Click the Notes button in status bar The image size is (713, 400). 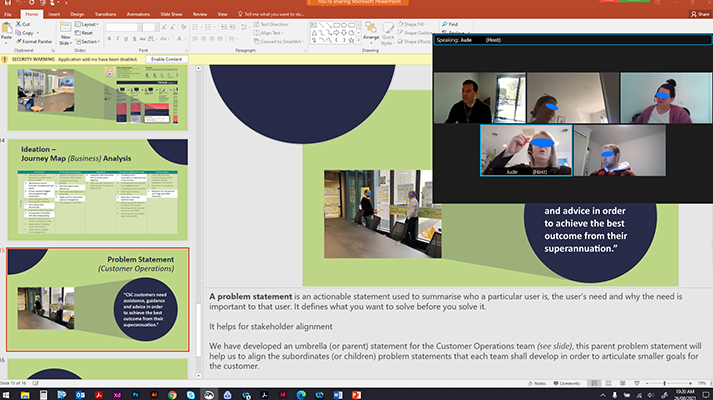[x=537, y=384]
